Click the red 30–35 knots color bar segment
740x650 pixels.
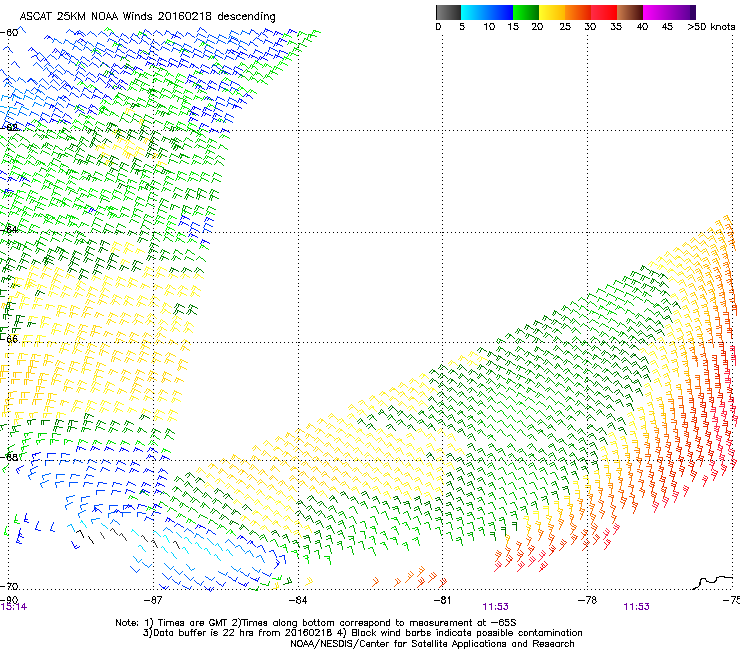pos(604,12)
